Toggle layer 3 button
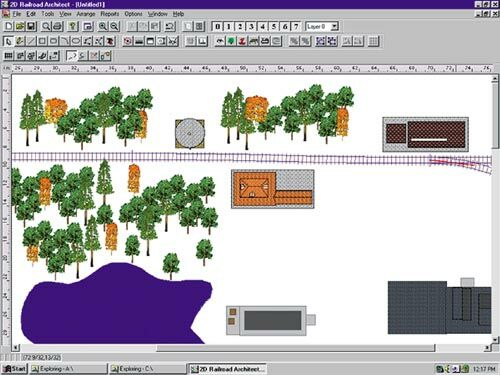This screenshot has width=500, height=375. [x=251, y=26]
